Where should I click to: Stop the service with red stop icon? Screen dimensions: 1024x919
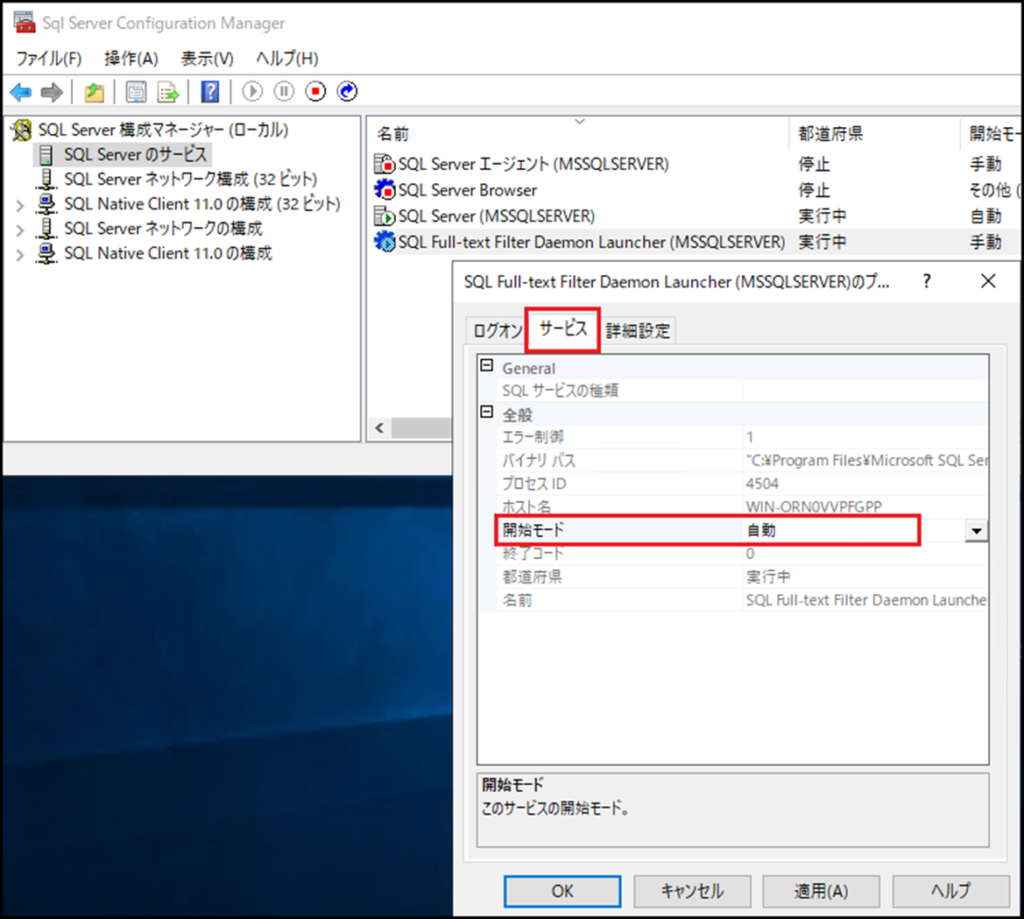(x=315, y=91)
